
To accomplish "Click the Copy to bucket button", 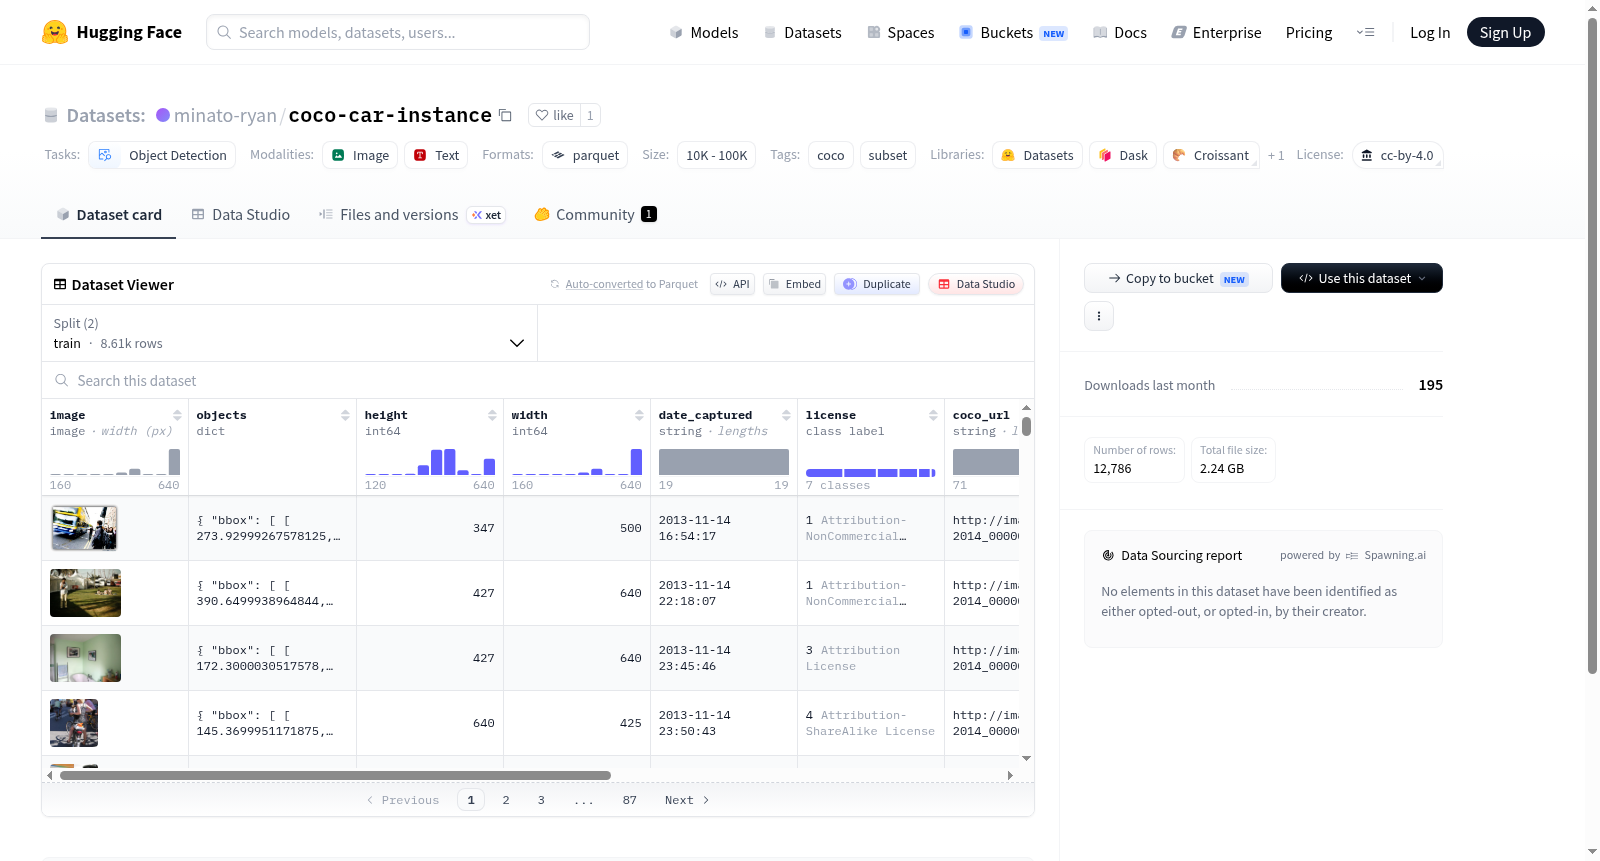I will tap(1178, 278).
